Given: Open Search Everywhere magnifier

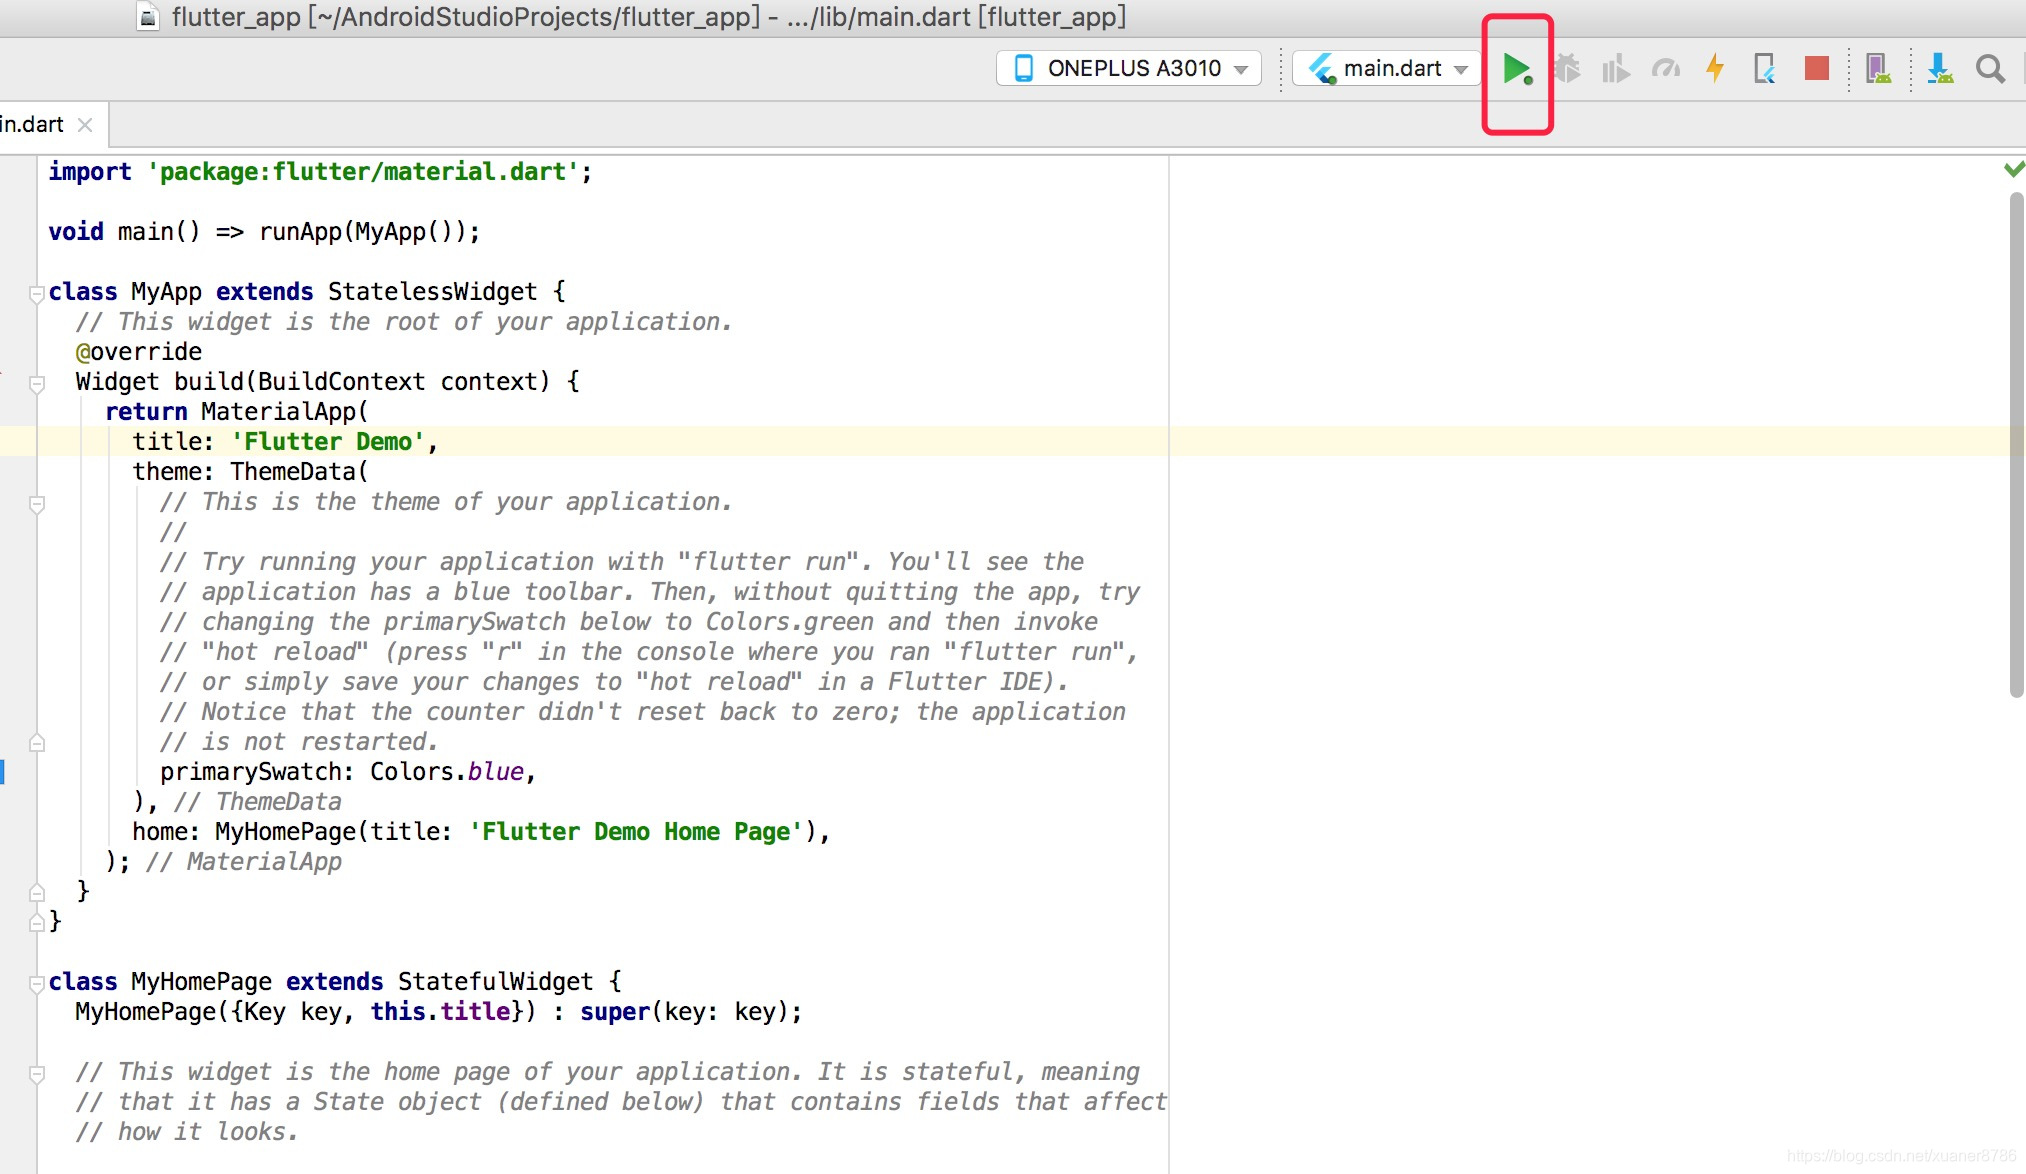Looking at the screenshot, I should [x=1990, y=69].
